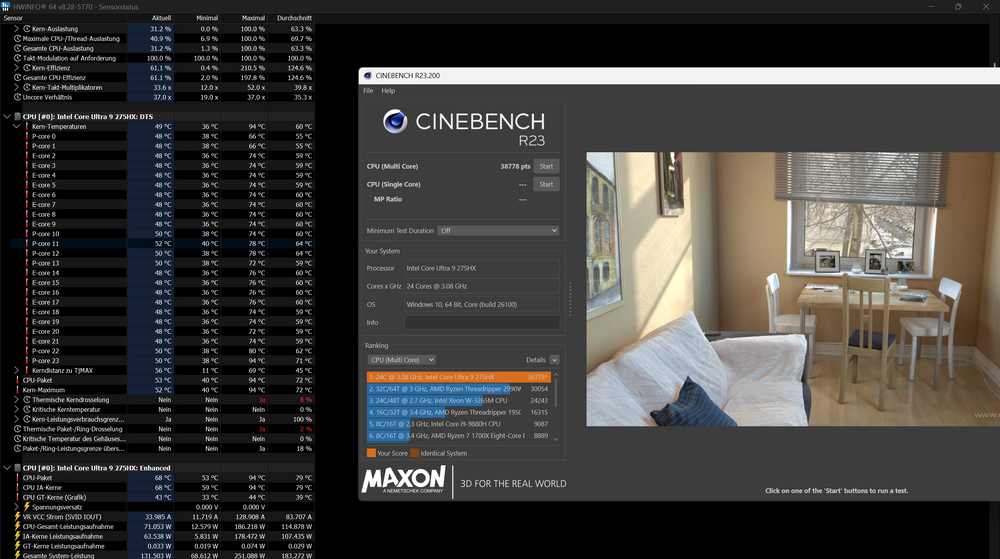Screen dimensions: 1000x559
Task: Start the CPU (Multi Core) benchmark
Action: point(546,166)
